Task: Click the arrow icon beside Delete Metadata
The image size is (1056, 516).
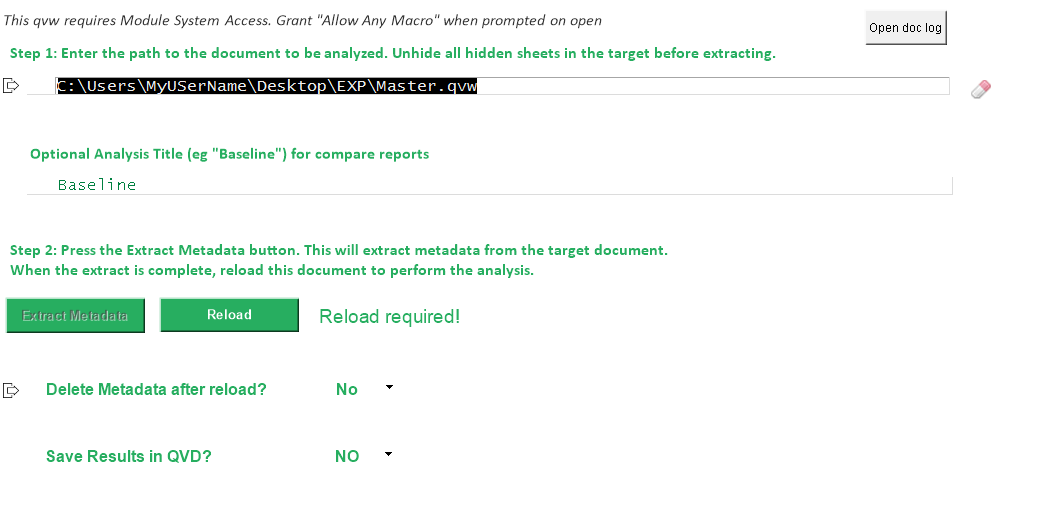Action: [12, 390]
